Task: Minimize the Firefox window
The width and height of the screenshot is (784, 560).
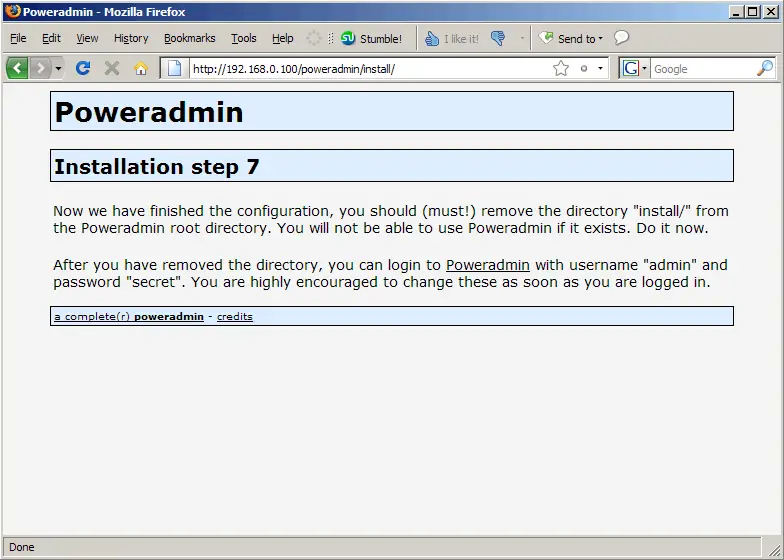Action: (735, 12)
